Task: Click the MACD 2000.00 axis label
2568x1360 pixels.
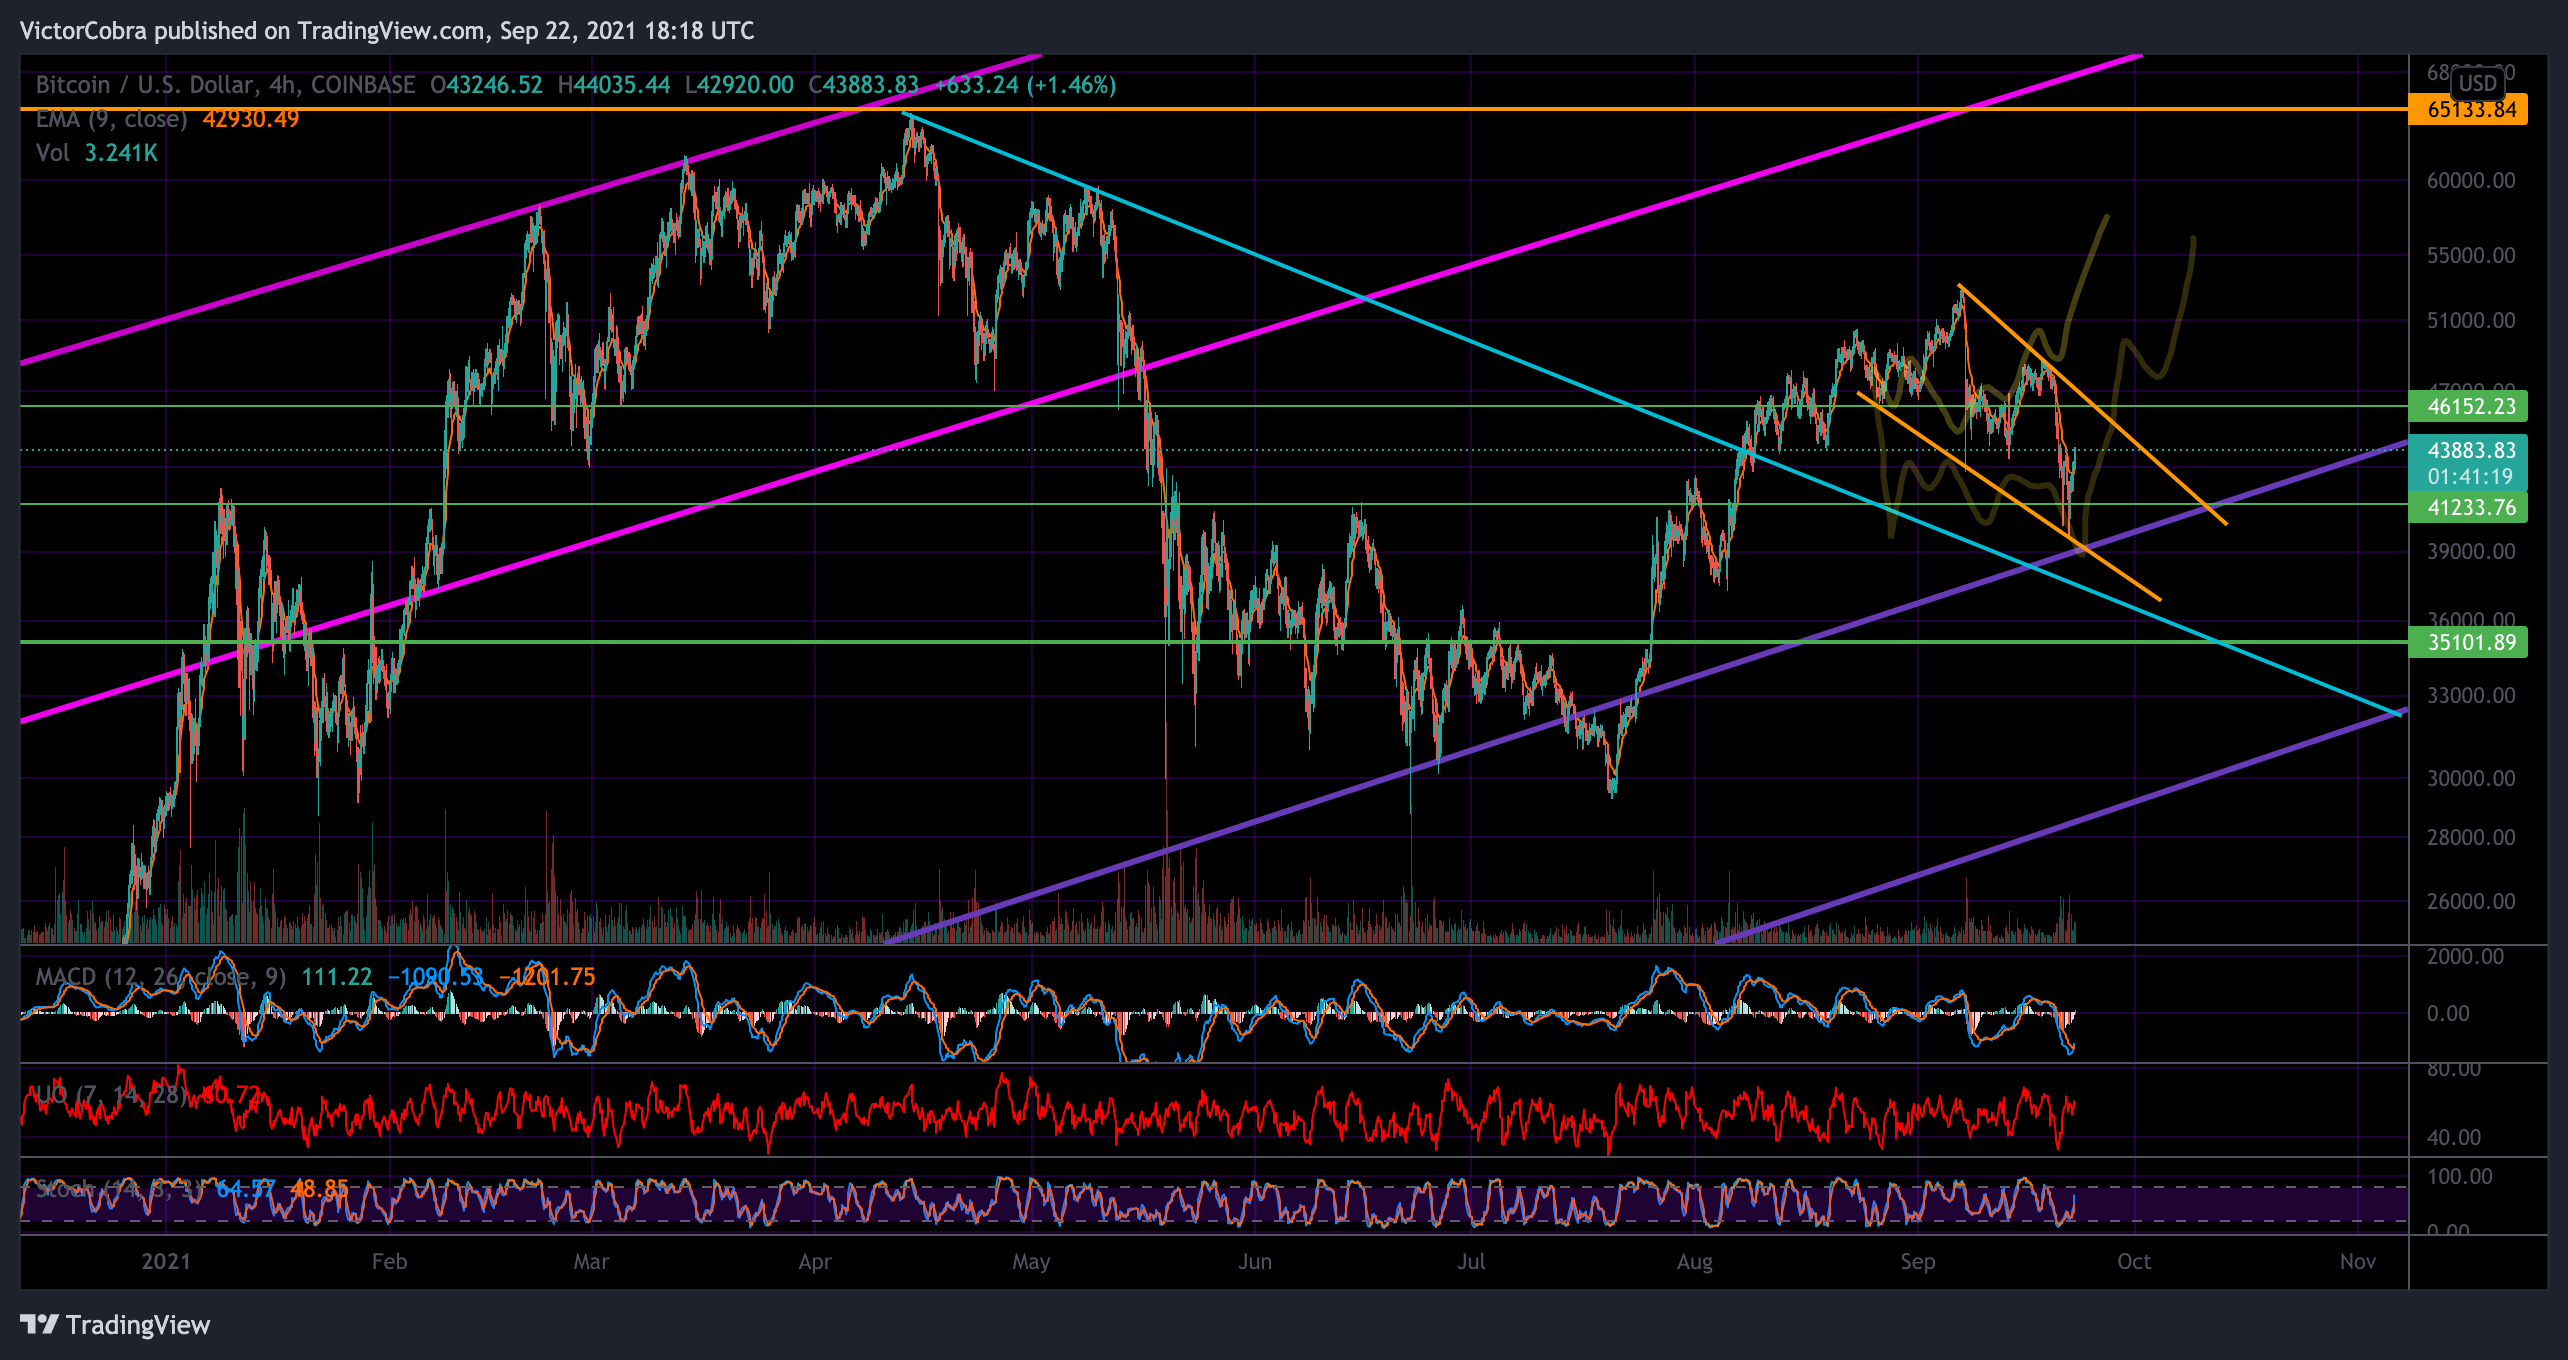Action: pyautogui.click(x=2465, y=957)
